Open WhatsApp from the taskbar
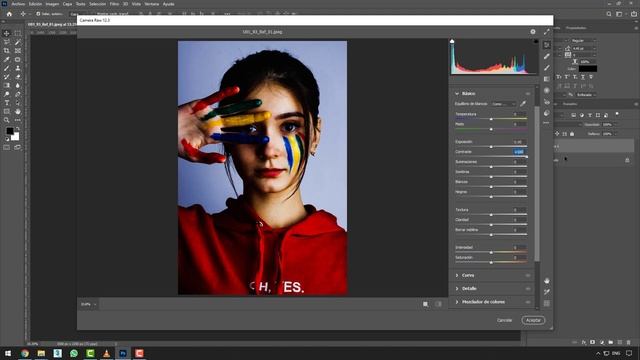The image size is (640, 360). [x=74, y=353]
